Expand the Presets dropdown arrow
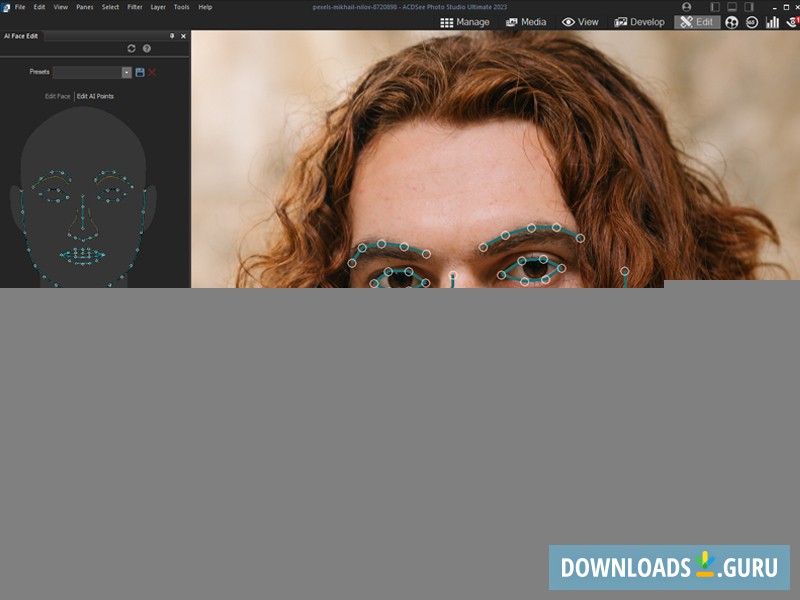Viewport: 800px width, 600px height. coord(127,72)
